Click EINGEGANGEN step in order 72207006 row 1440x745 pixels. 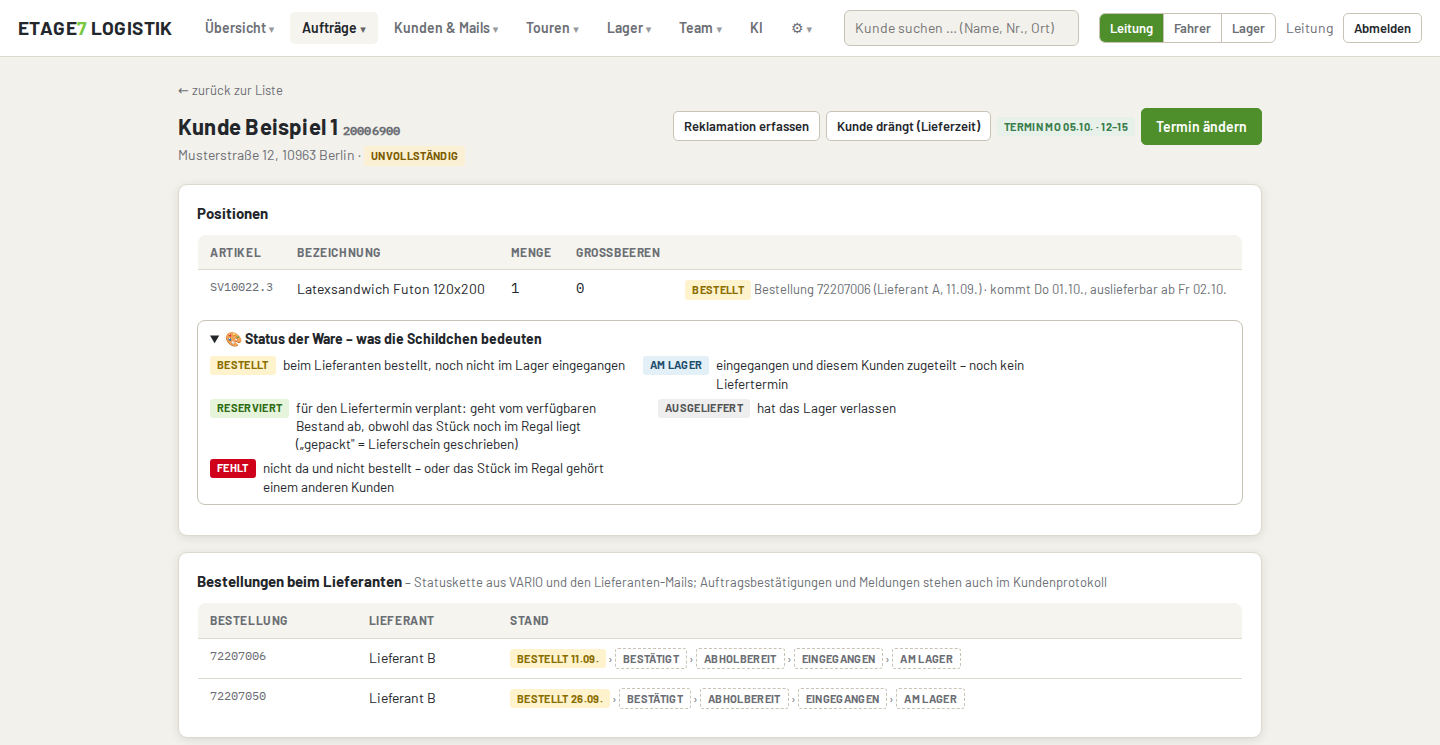point(838,659)
